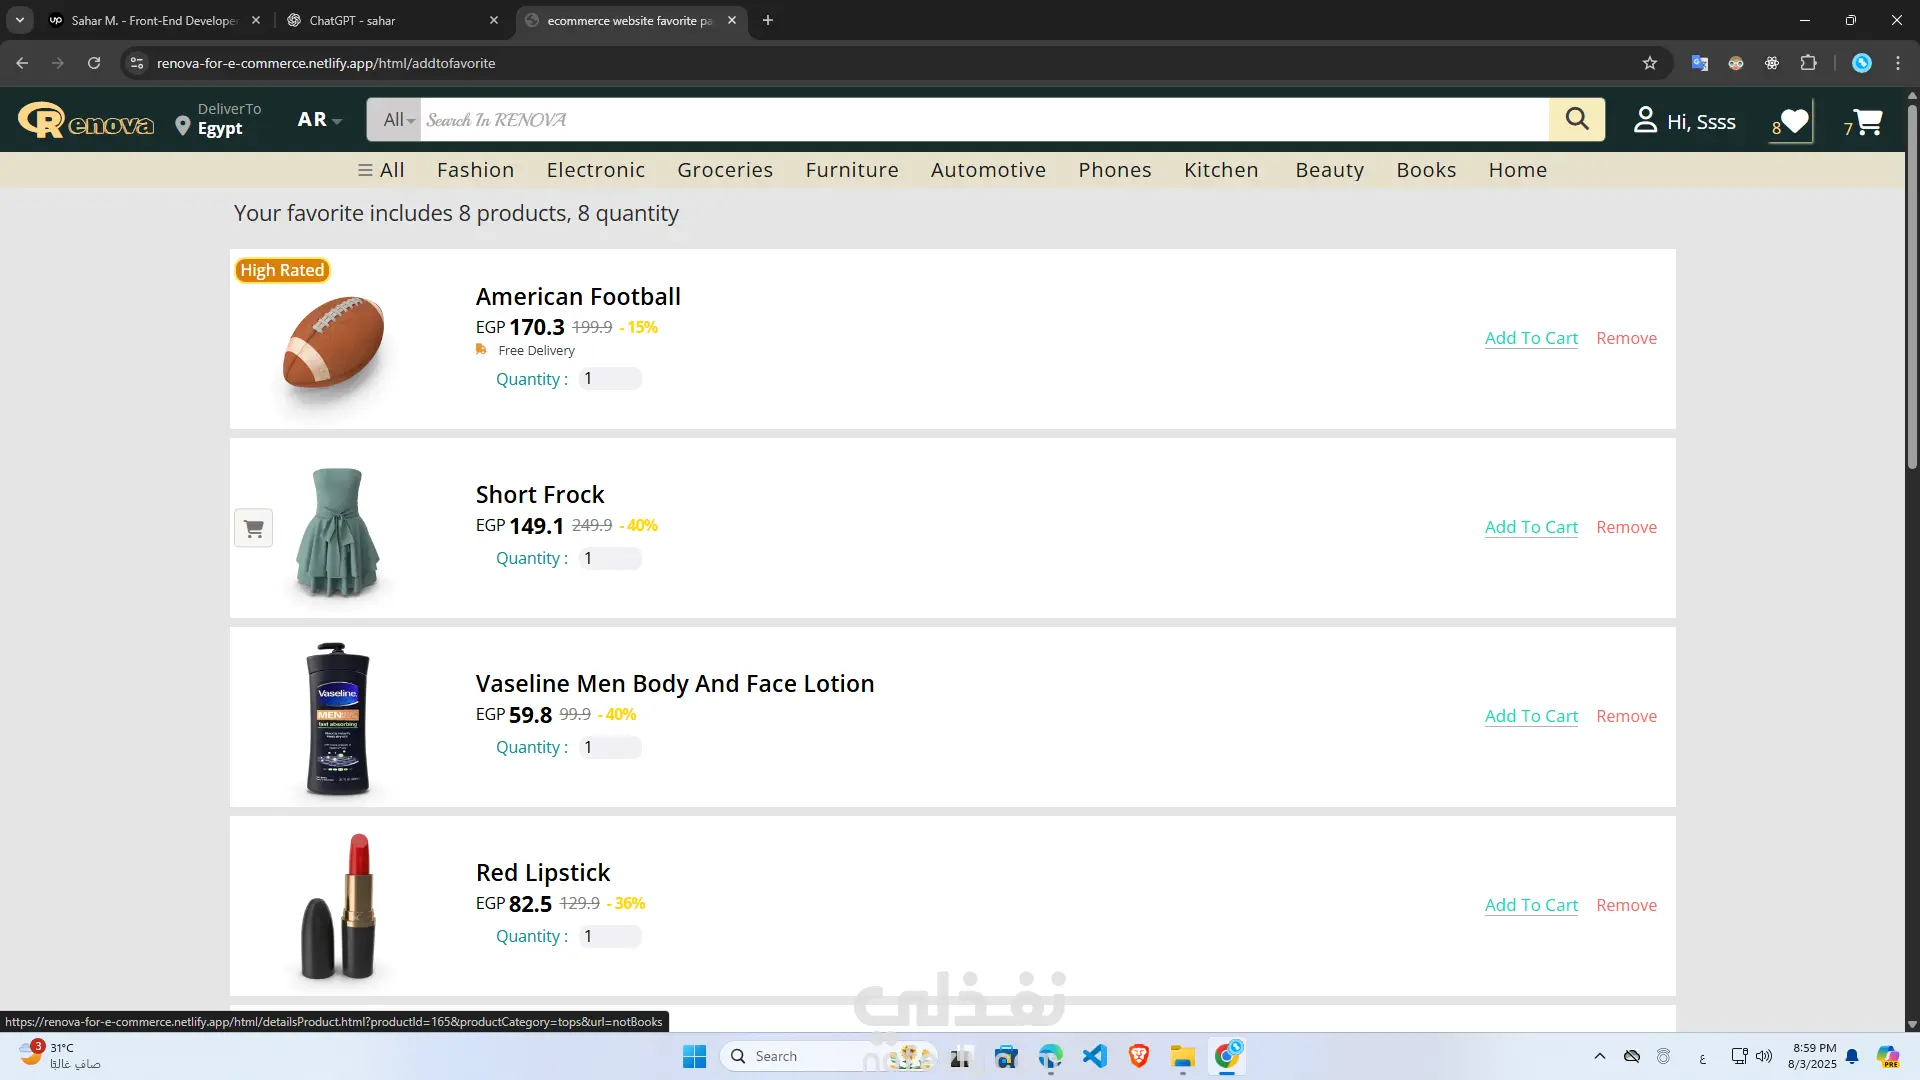
Task: Bookmark this page with the star icon
Action: tap(1650, 63)
